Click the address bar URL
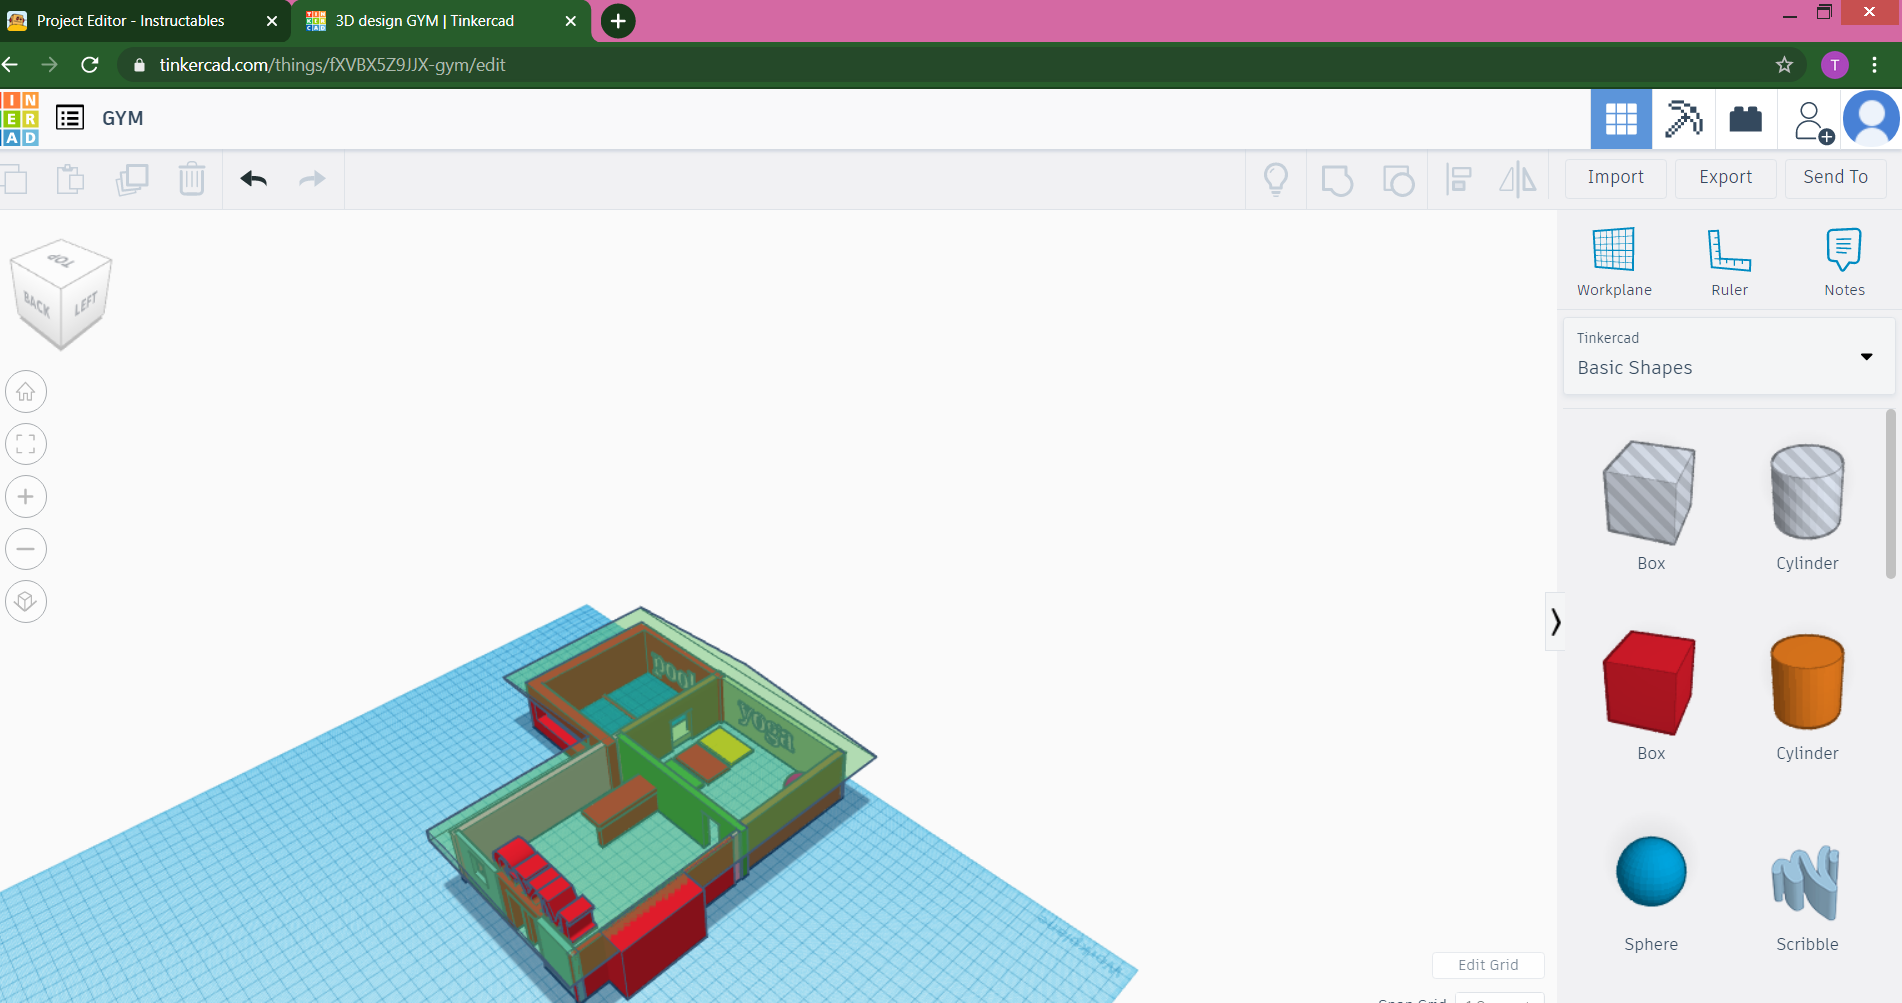The image size is (1902, 1003). click(332, 65)
